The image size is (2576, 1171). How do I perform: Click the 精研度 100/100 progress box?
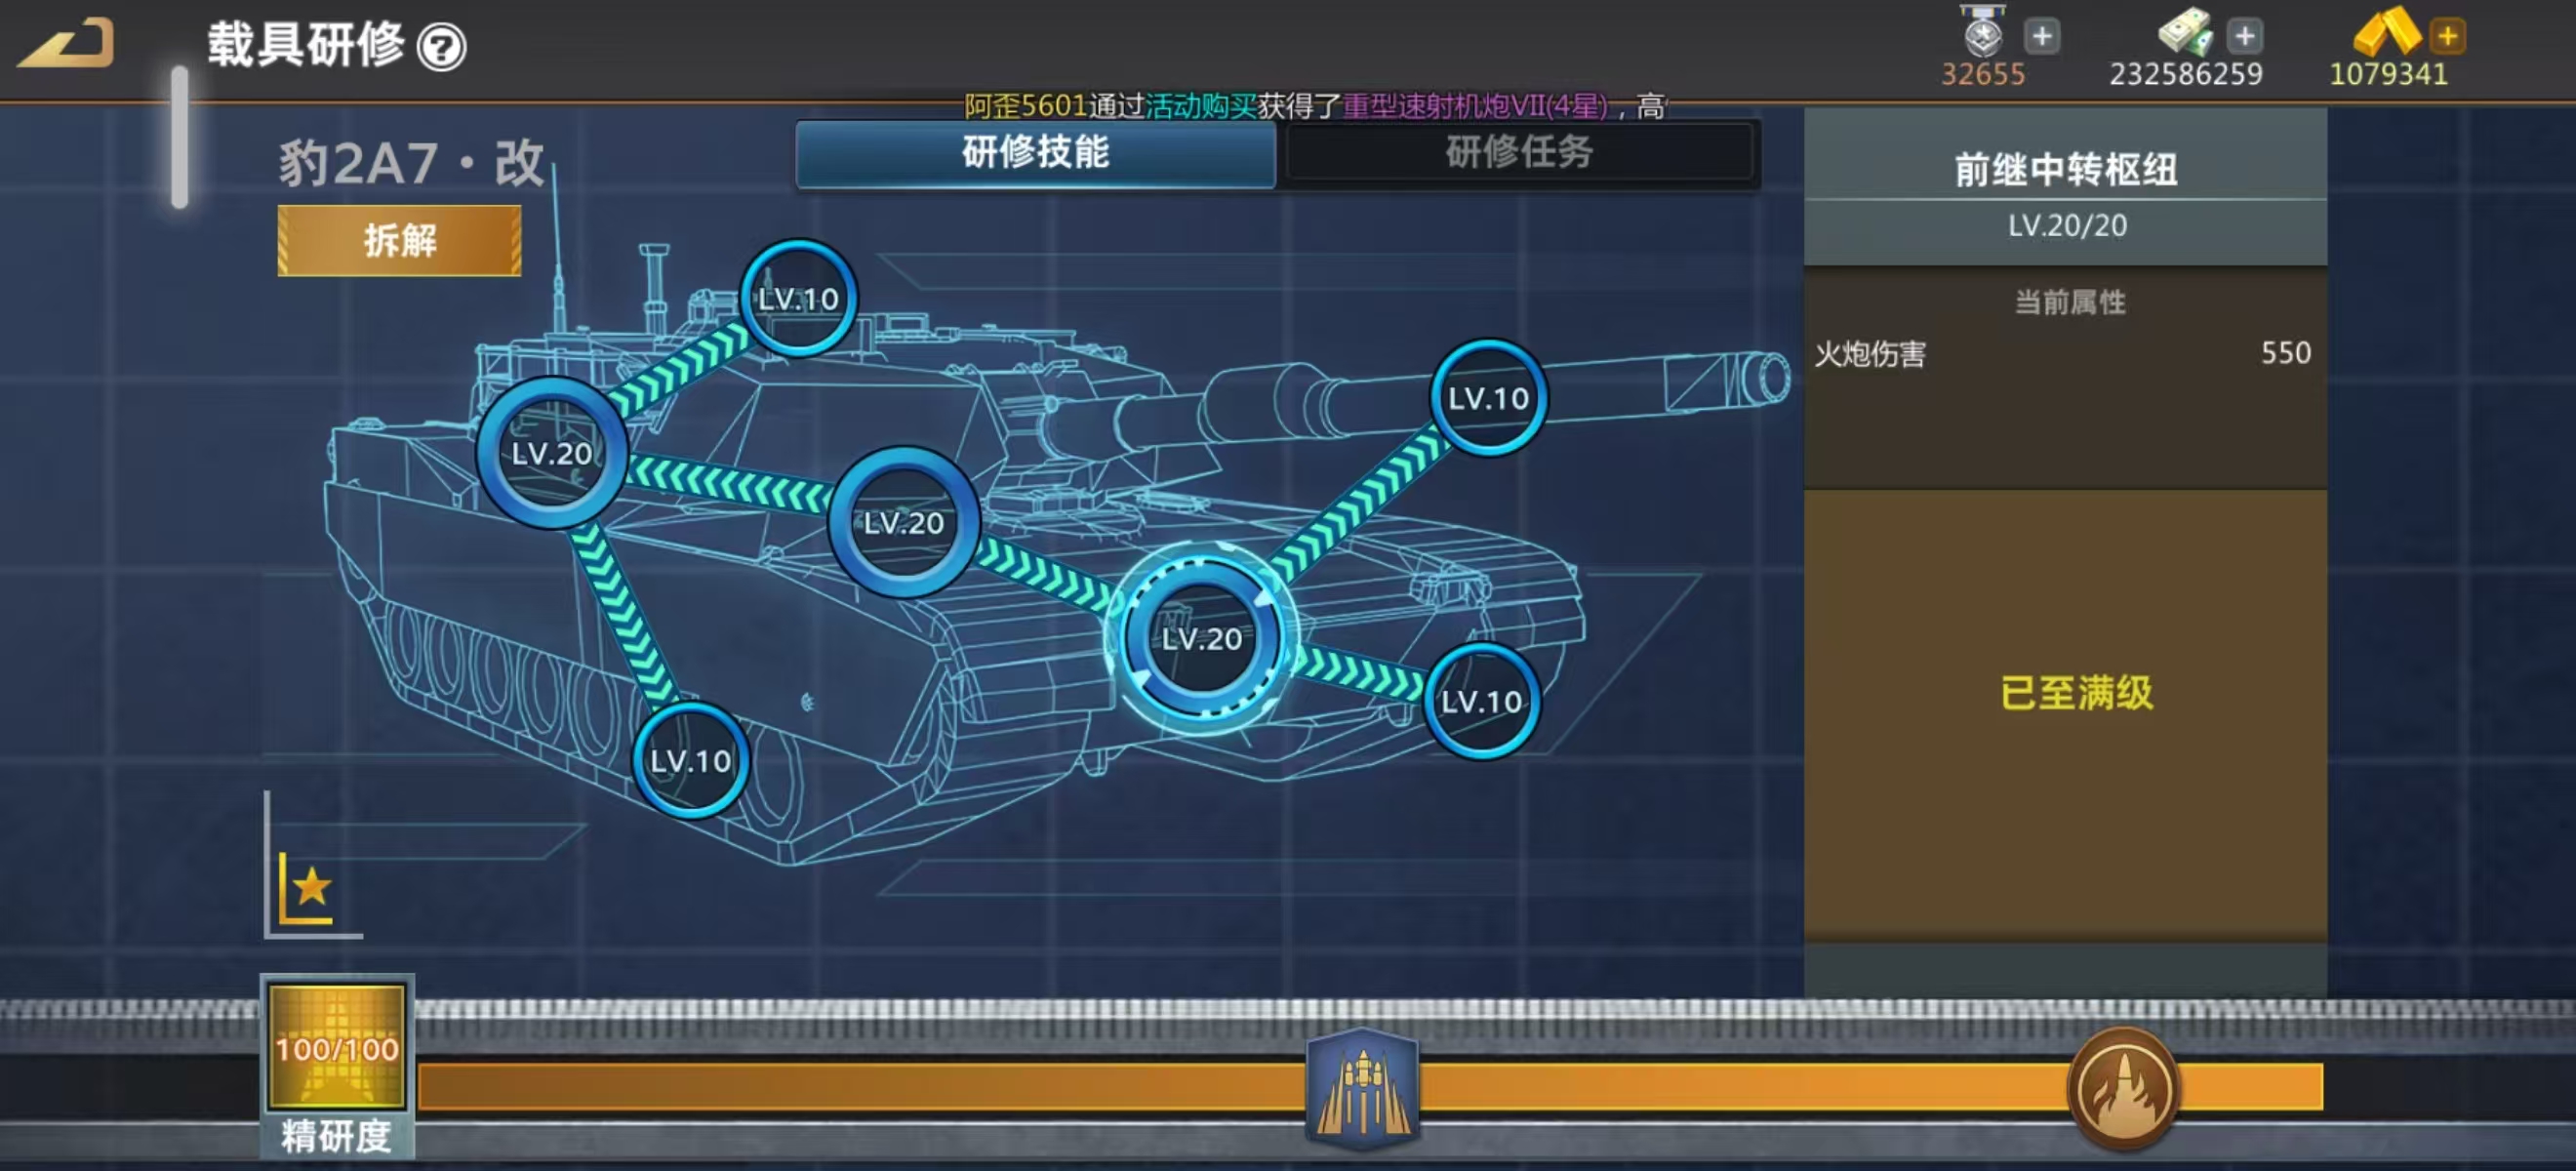pos(337,1050)
